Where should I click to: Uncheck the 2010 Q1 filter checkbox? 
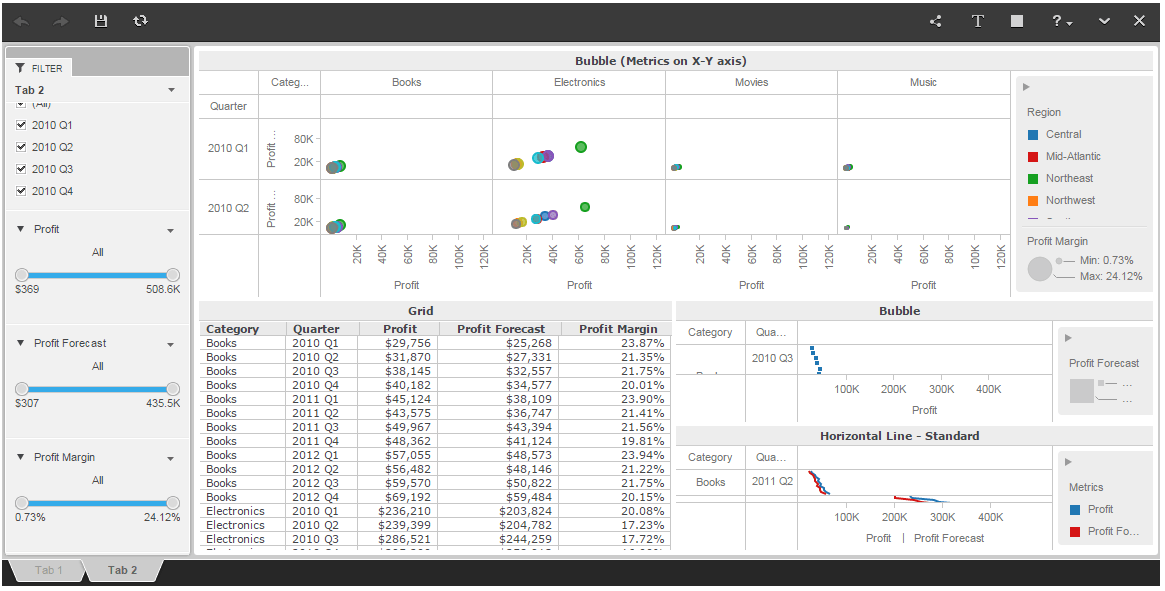(x=21, y=125)
